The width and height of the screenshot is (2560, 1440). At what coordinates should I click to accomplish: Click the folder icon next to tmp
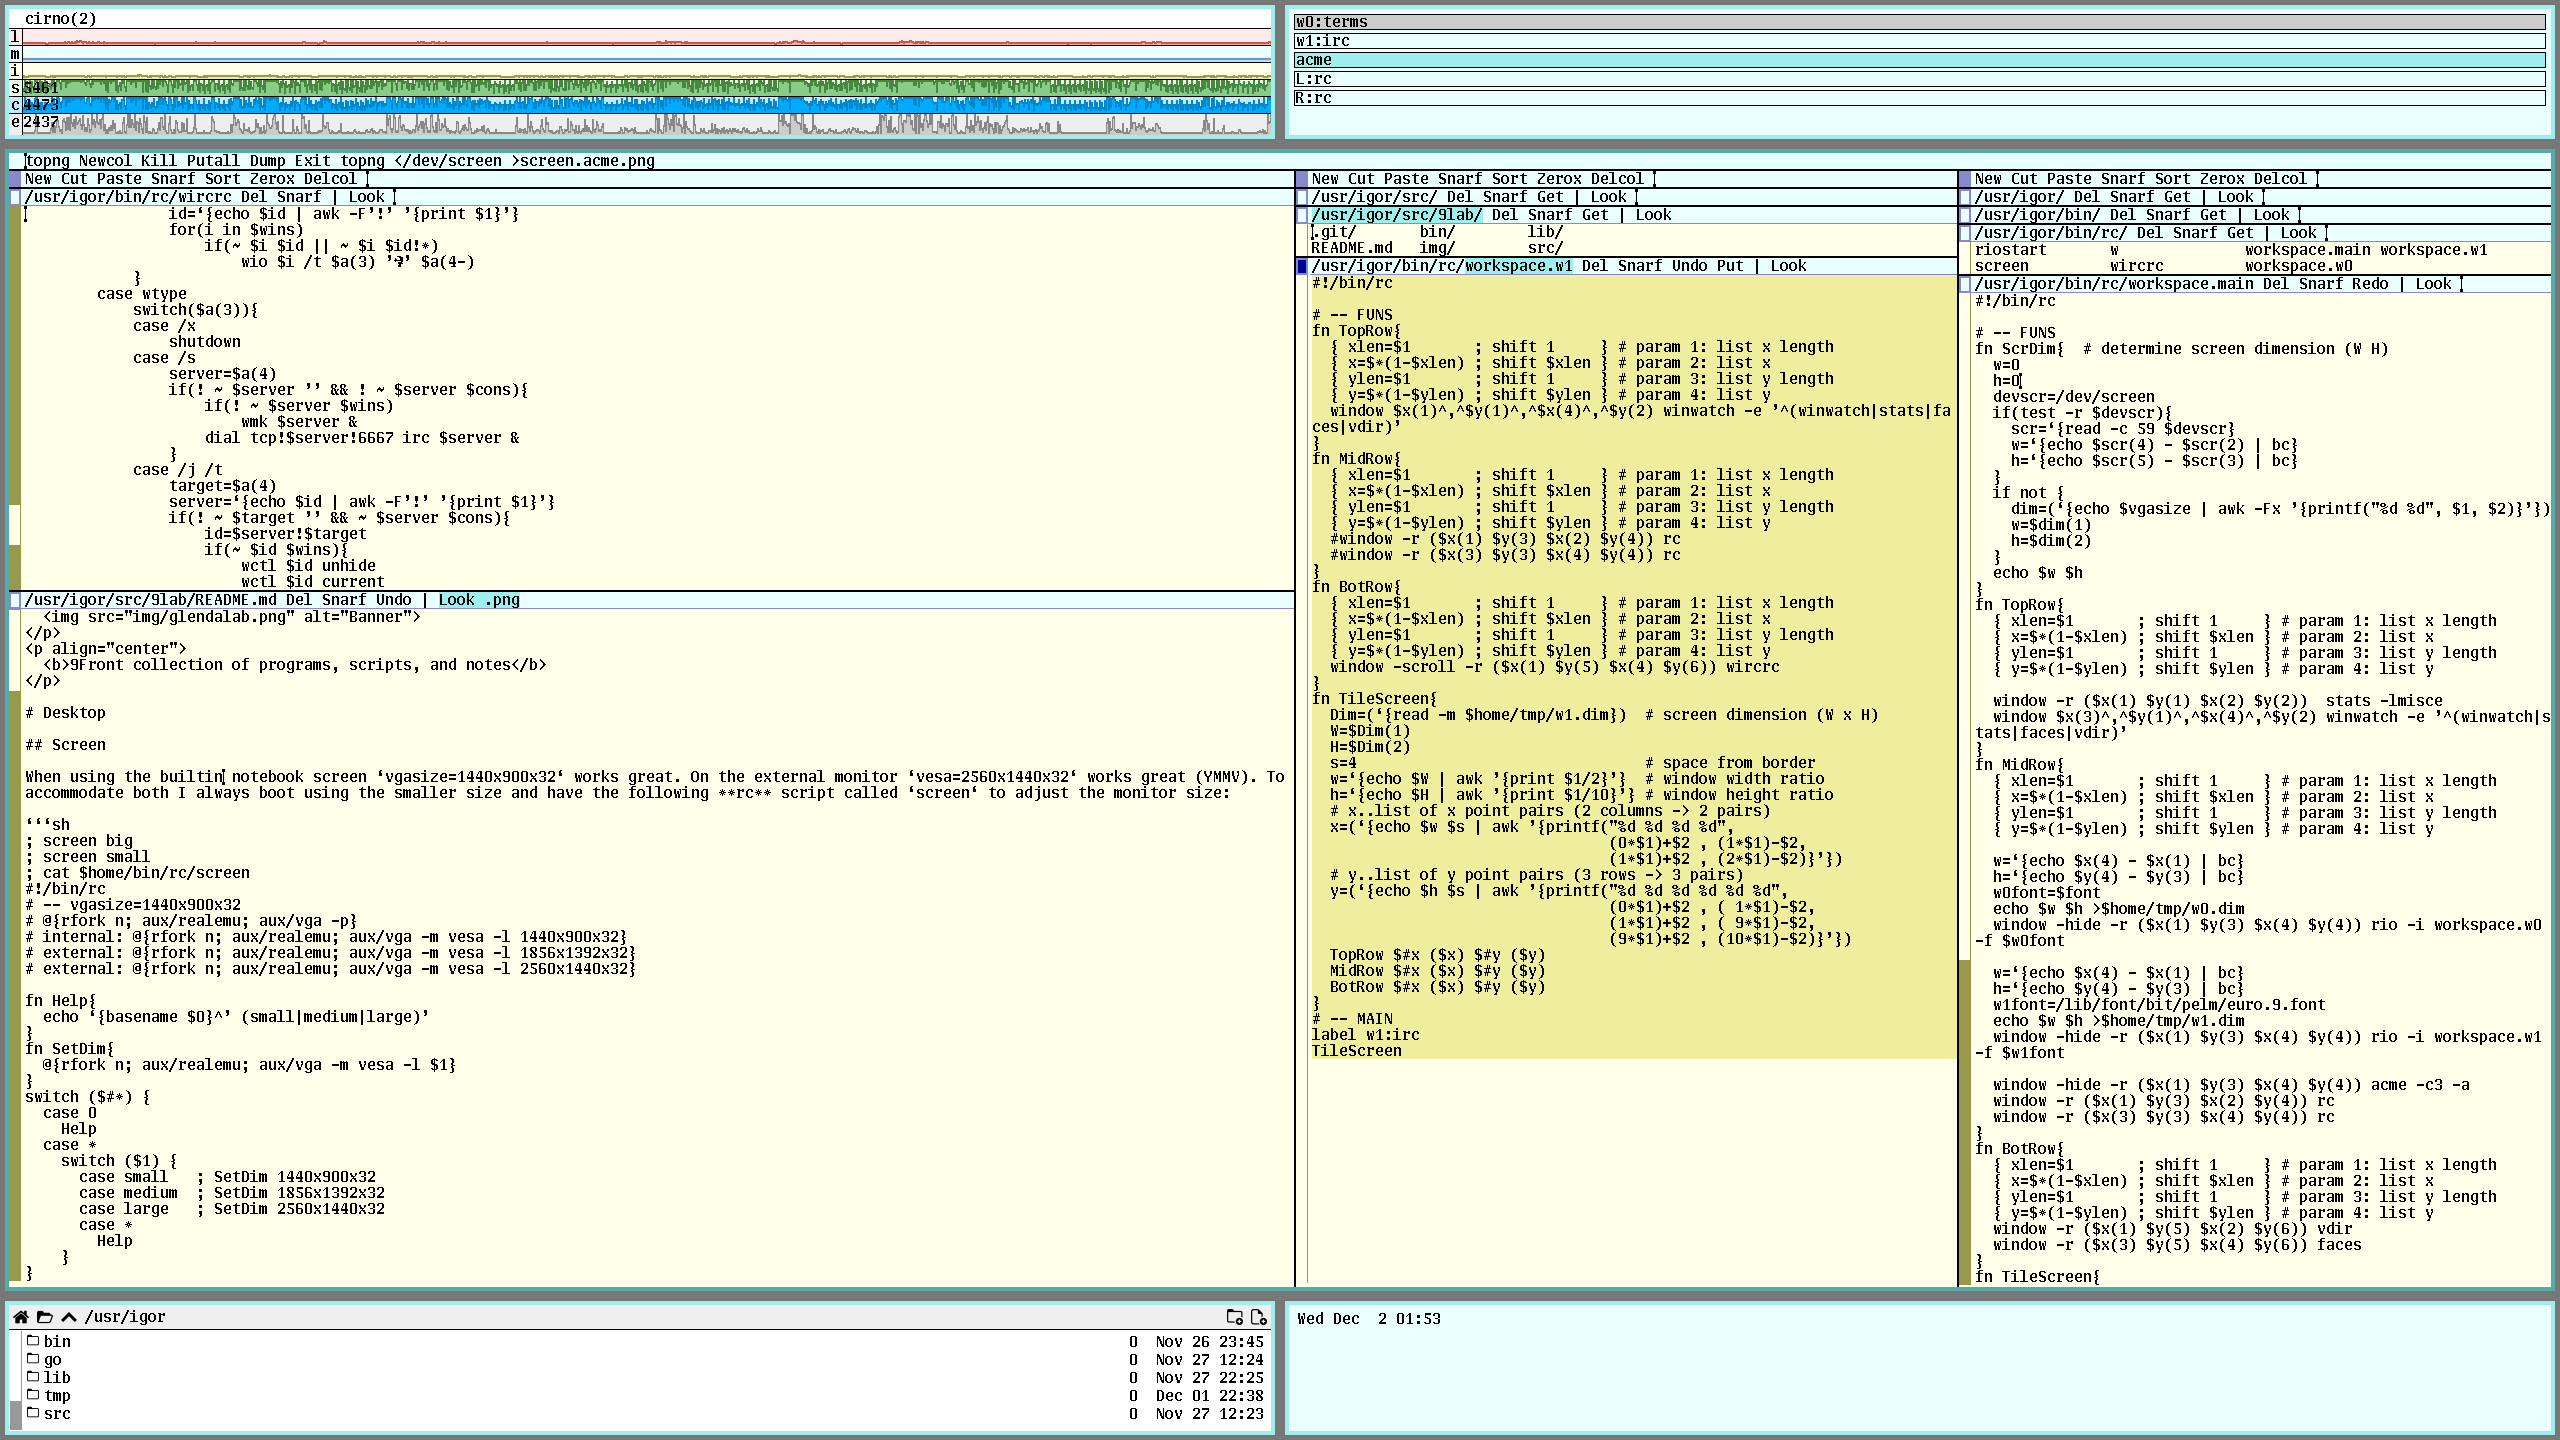(x=33, y=1395)
